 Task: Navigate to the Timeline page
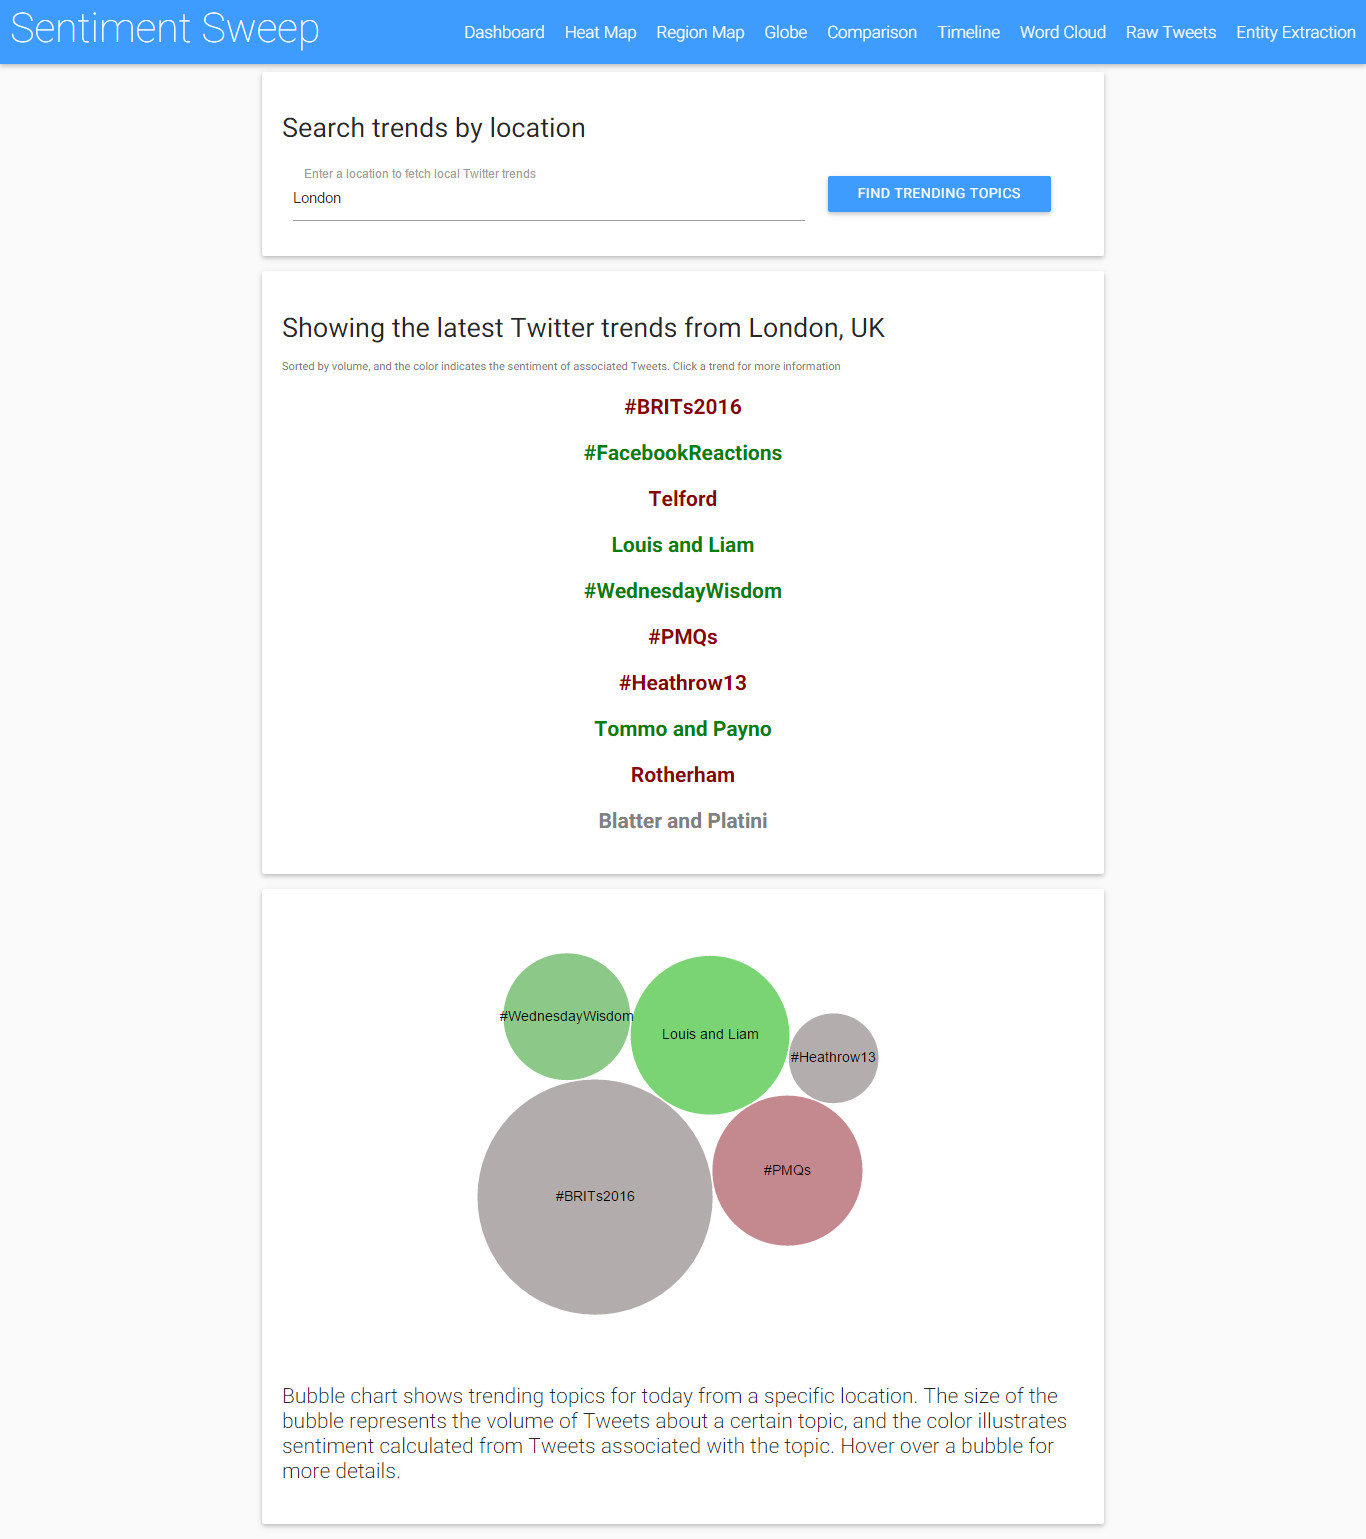pos(968,32)
